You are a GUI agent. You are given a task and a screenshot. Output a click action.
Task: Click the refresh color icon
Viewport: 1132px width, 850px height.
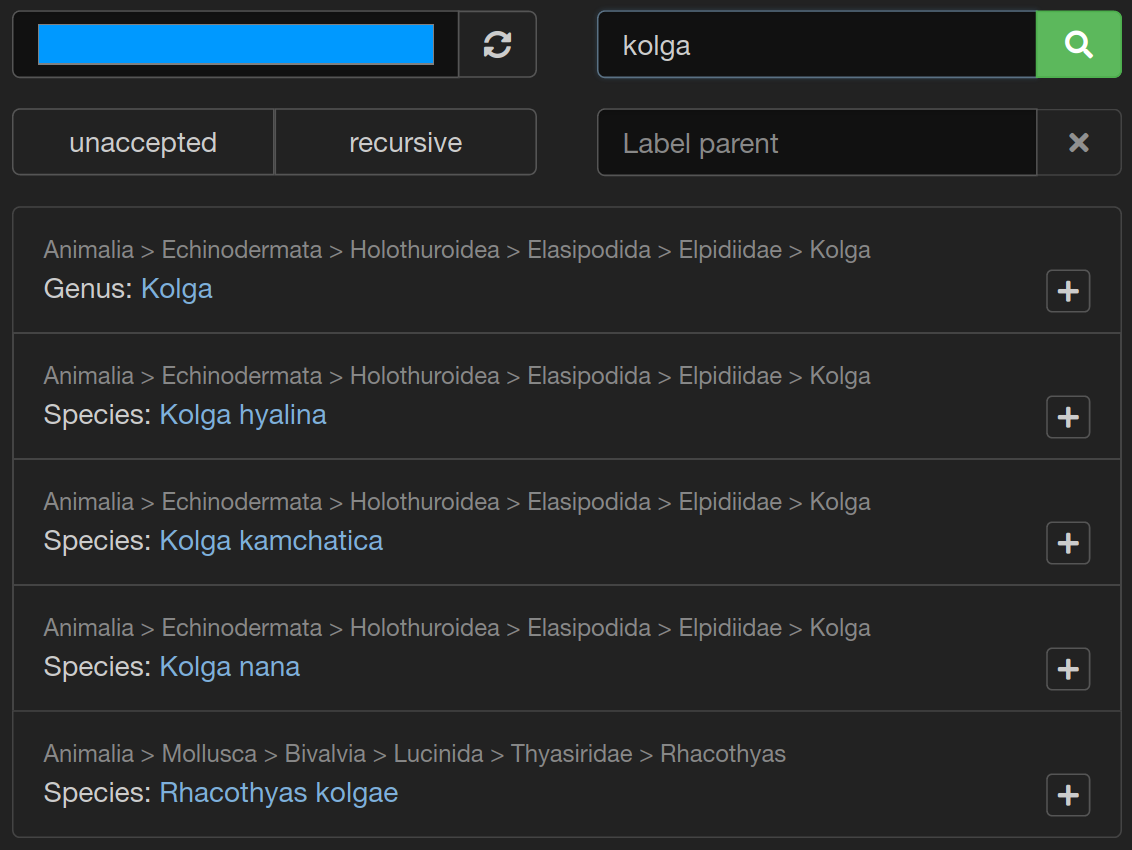click(x=497, y=44)
